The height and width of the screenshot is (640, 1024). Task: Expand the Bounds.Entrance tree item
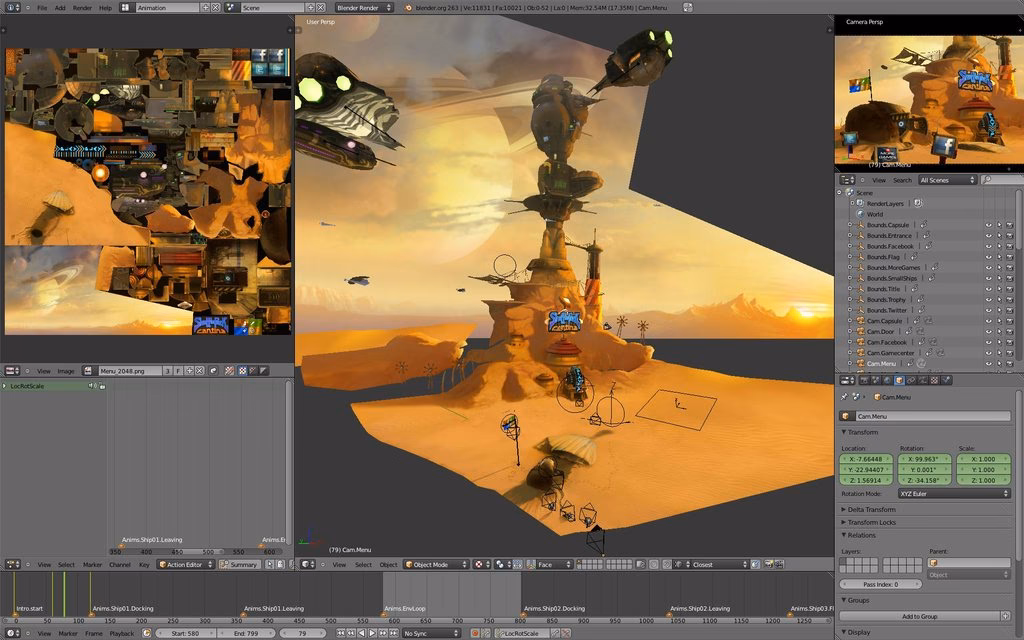[850, 236]
